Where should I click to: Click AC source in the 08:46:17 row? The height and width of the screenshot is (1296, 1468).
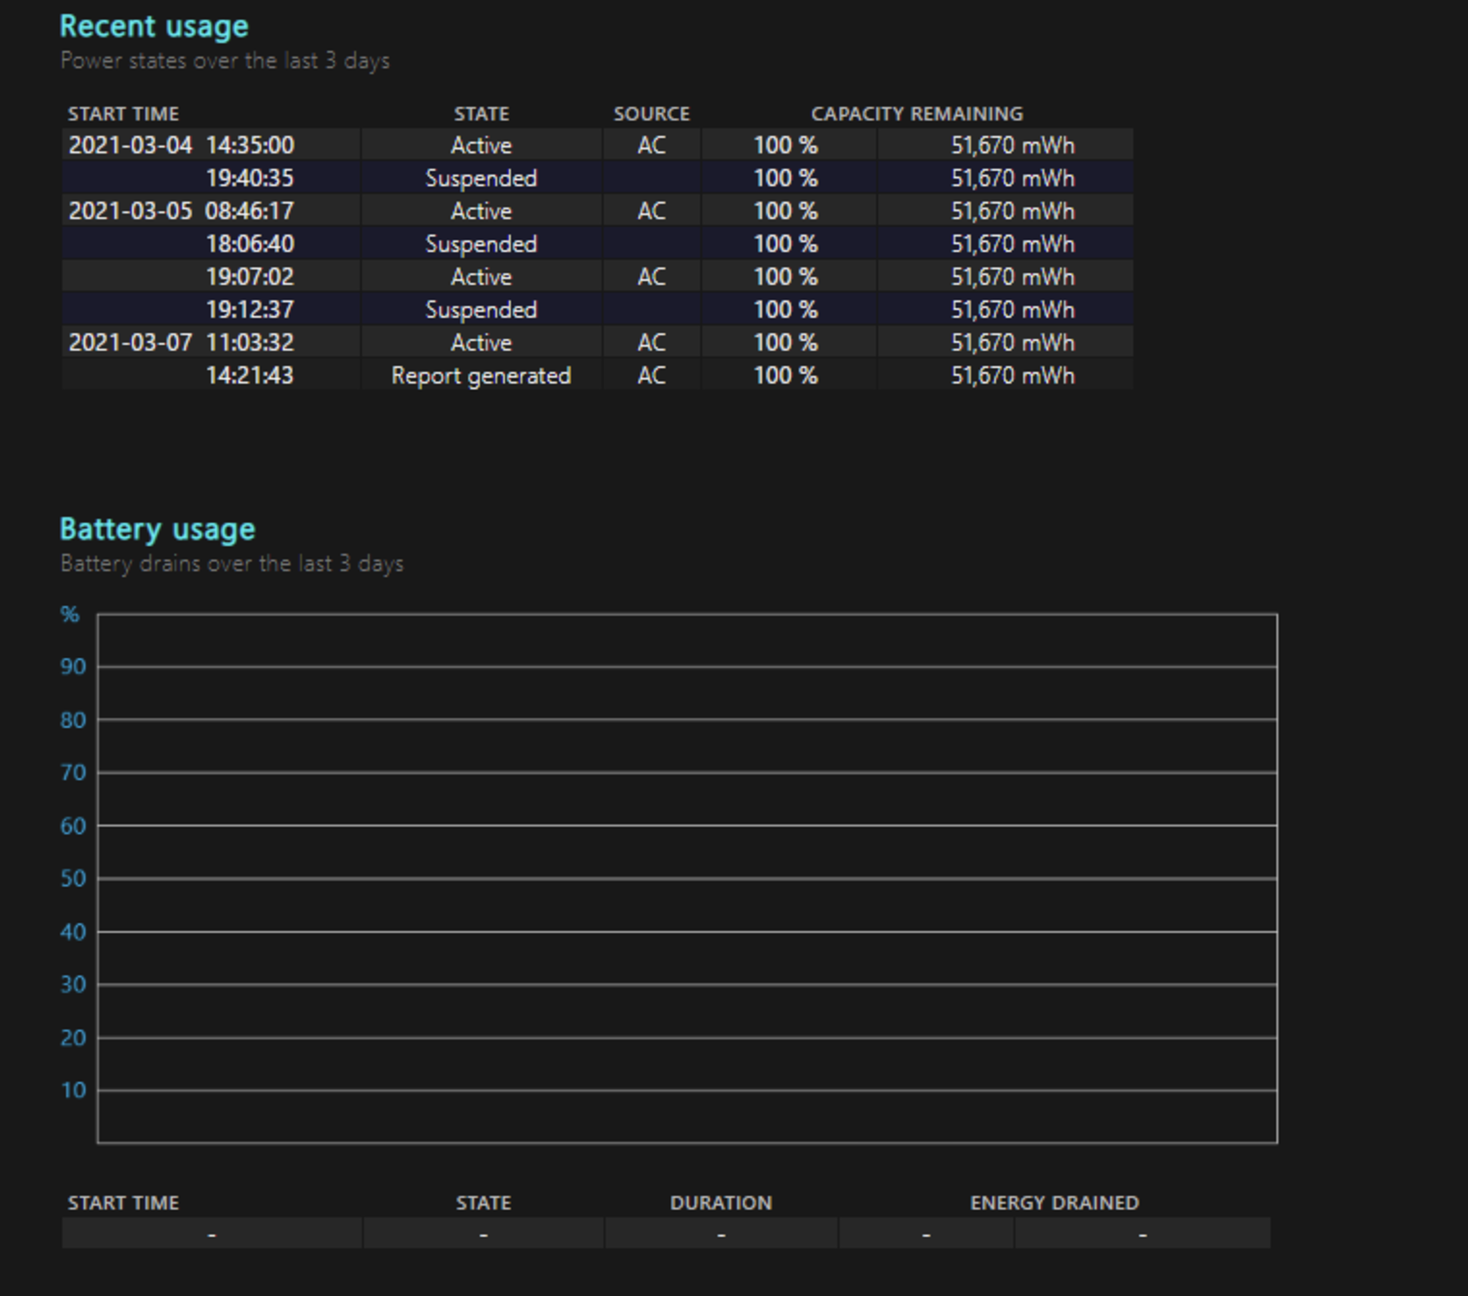(x=651, y=211)
